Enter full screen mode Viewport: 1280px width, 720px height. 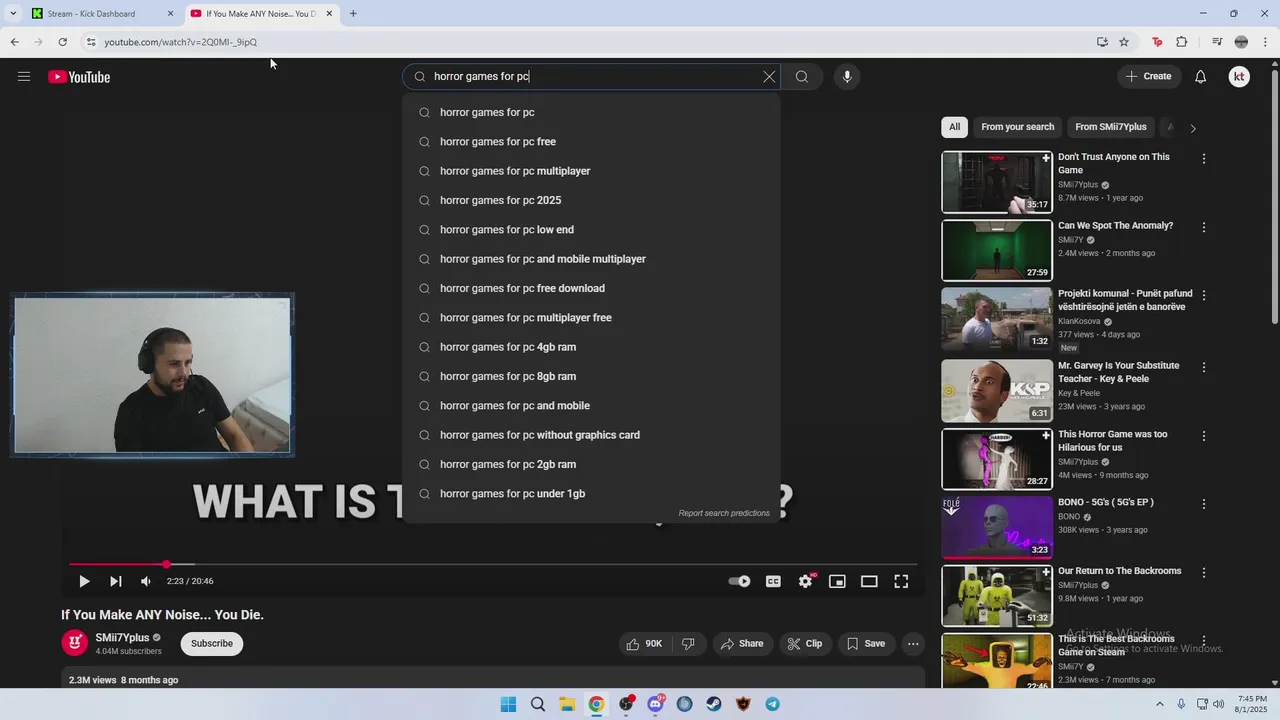901,581
